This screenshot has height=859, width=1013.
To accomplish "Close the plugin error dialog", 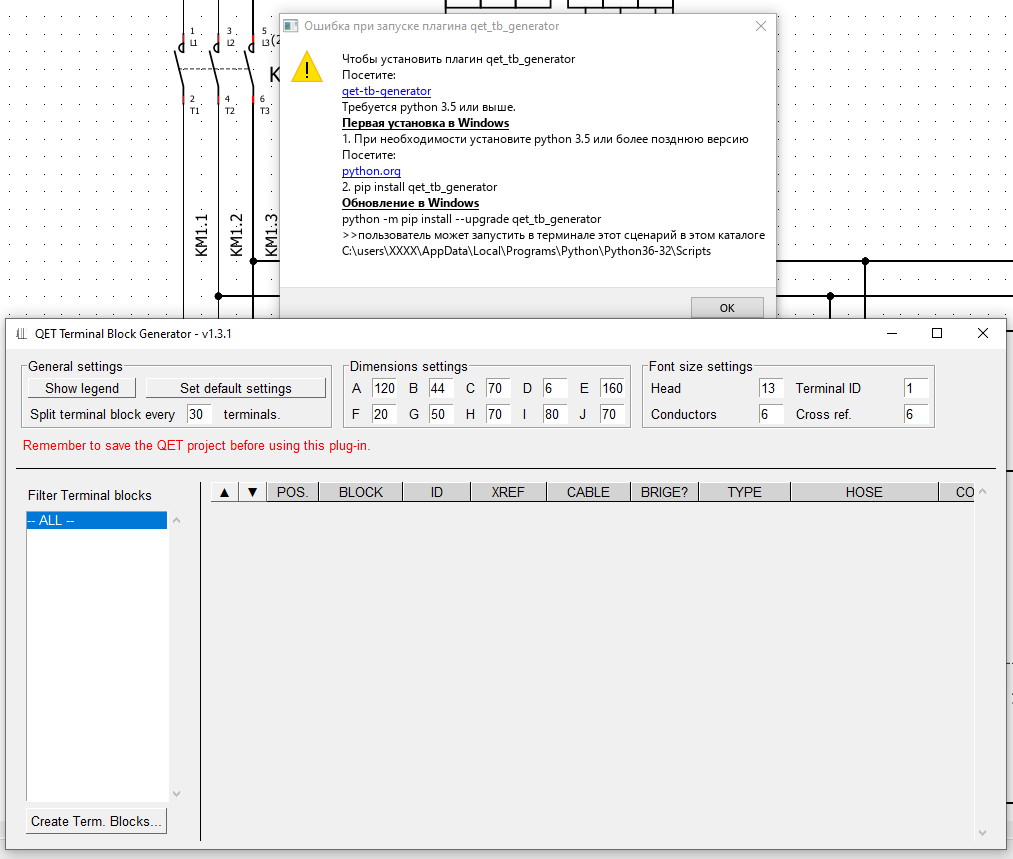I will (761, 26).
